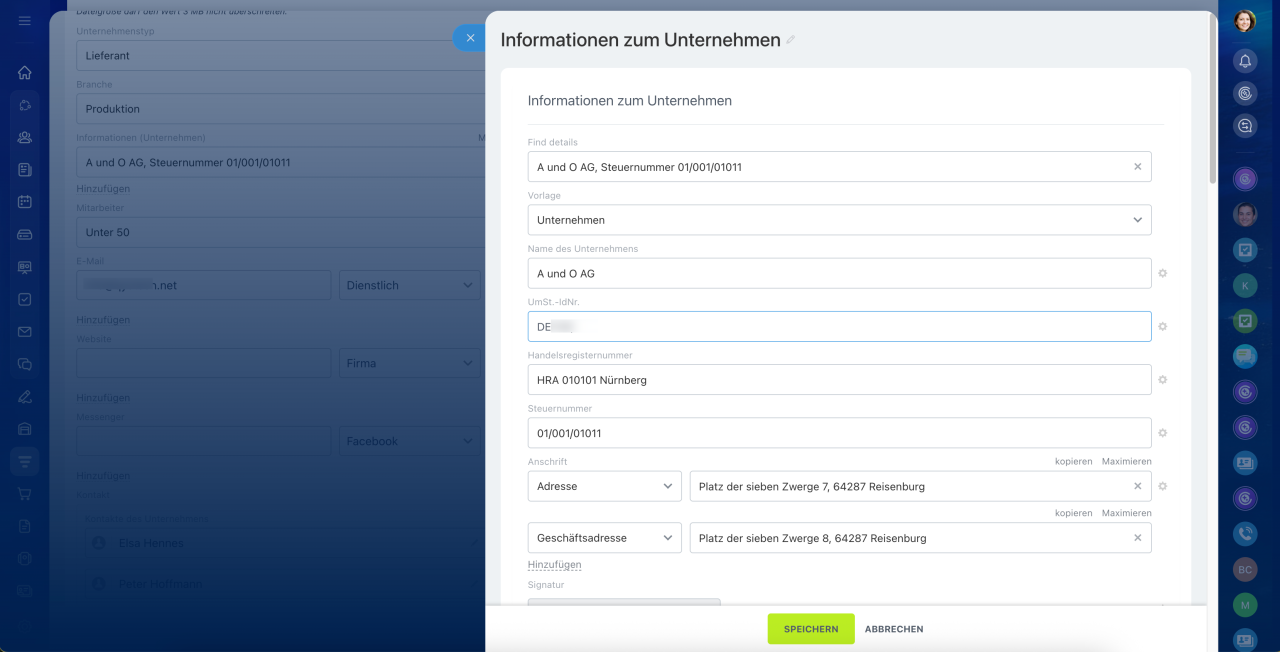Click the Abbrechen button

click(894, 629)
